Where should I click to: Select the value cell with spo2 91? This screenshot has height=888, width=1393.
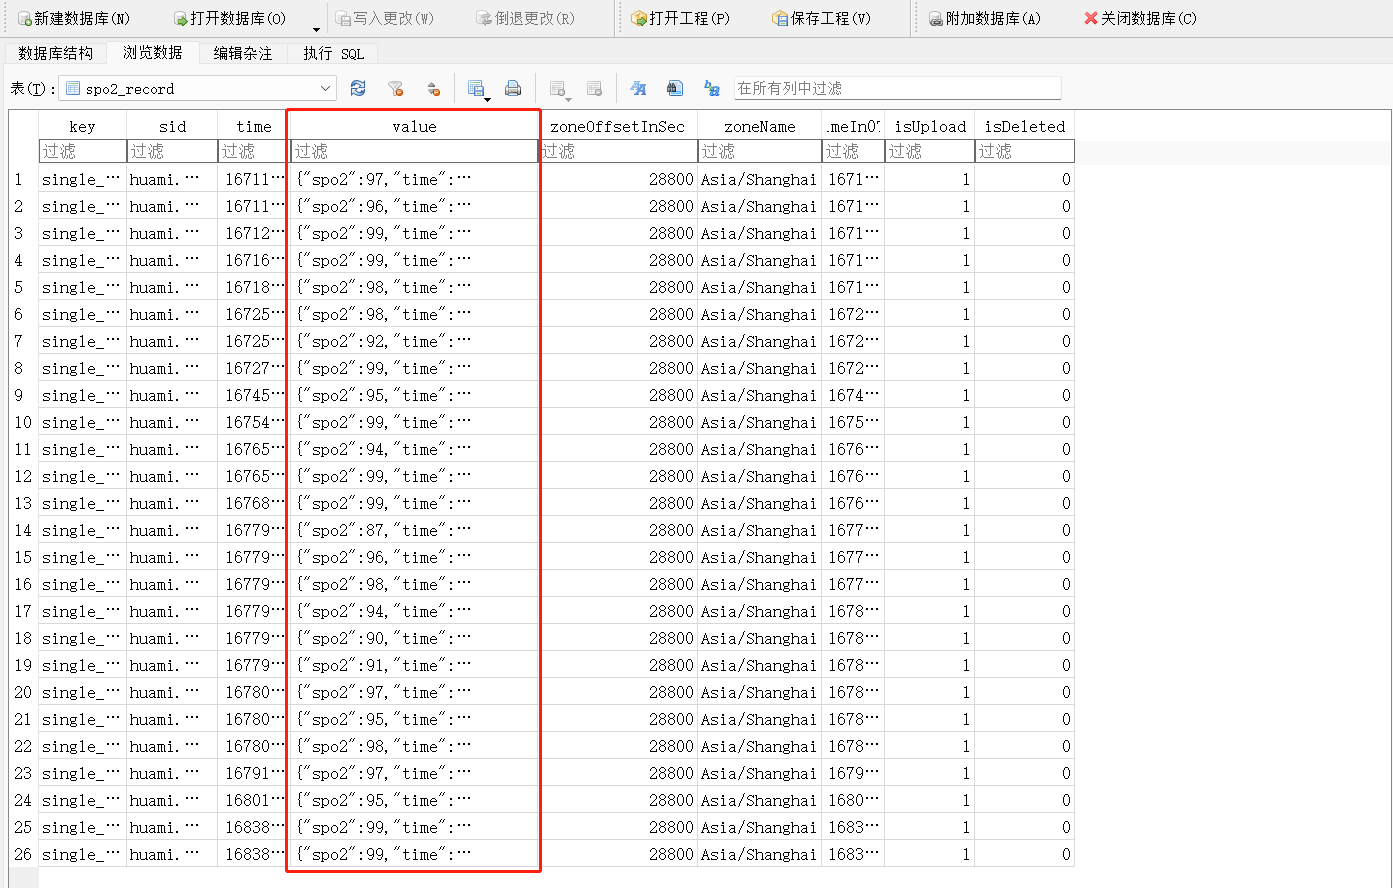tap(414, 665)
